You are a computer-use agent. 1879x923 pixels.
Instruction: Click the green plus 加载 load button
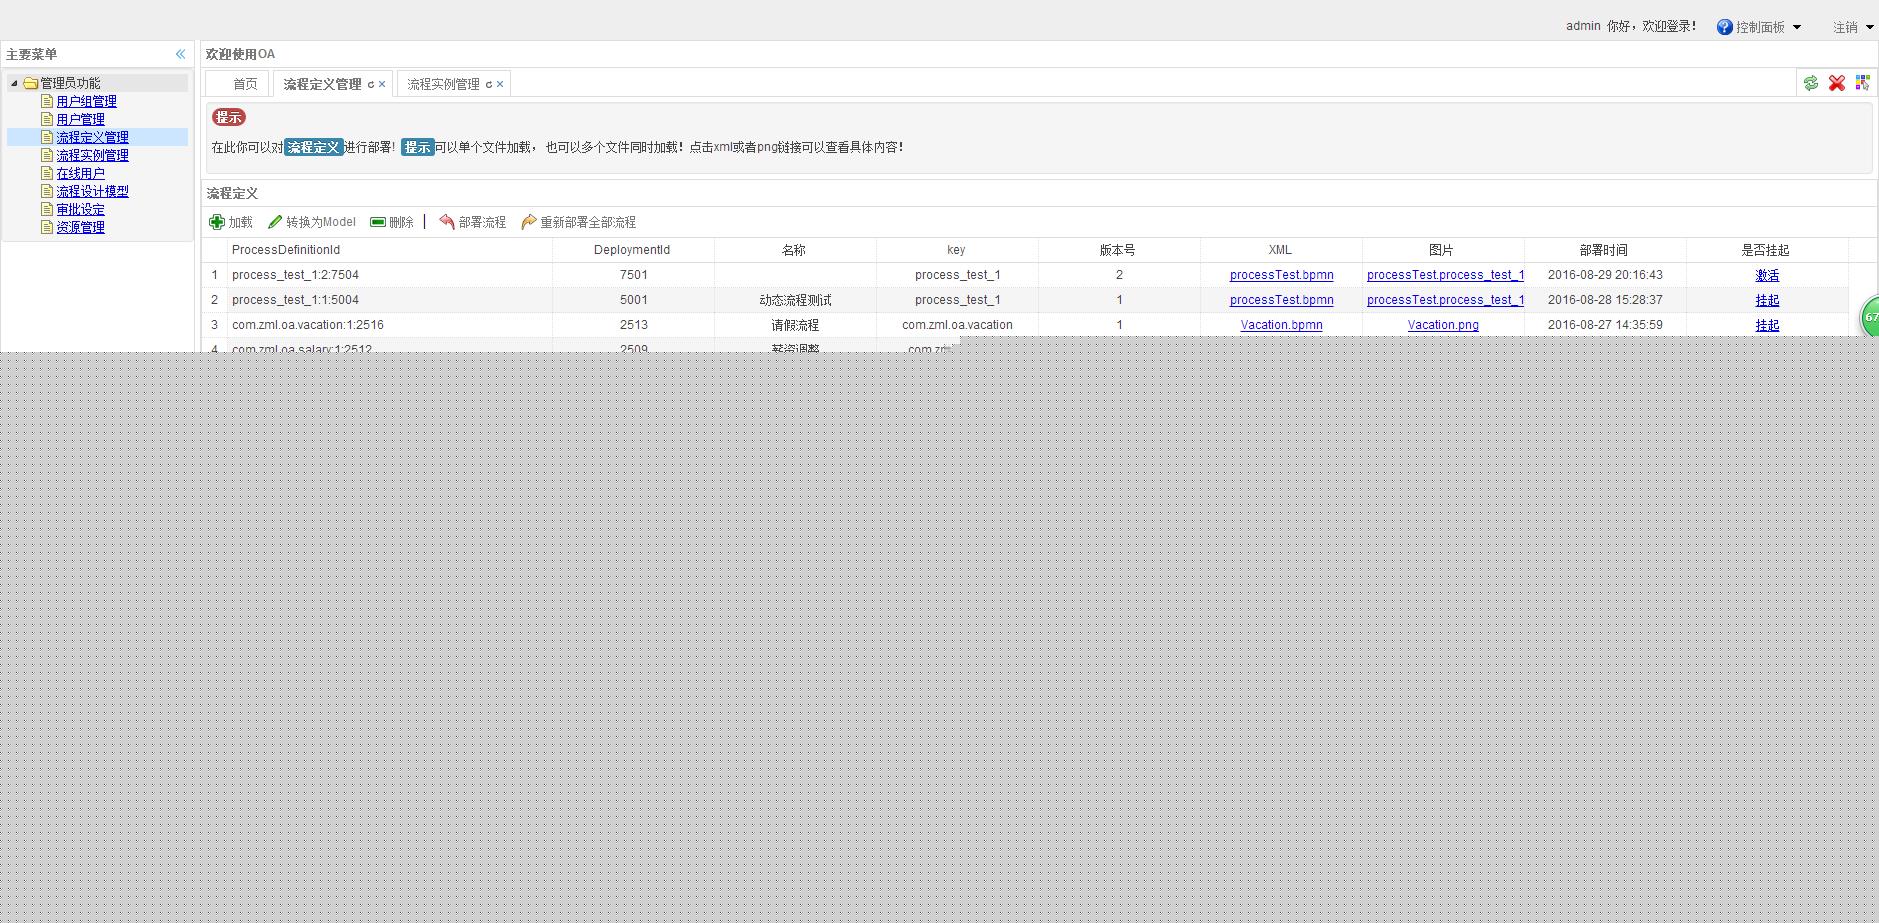point(231,222)
